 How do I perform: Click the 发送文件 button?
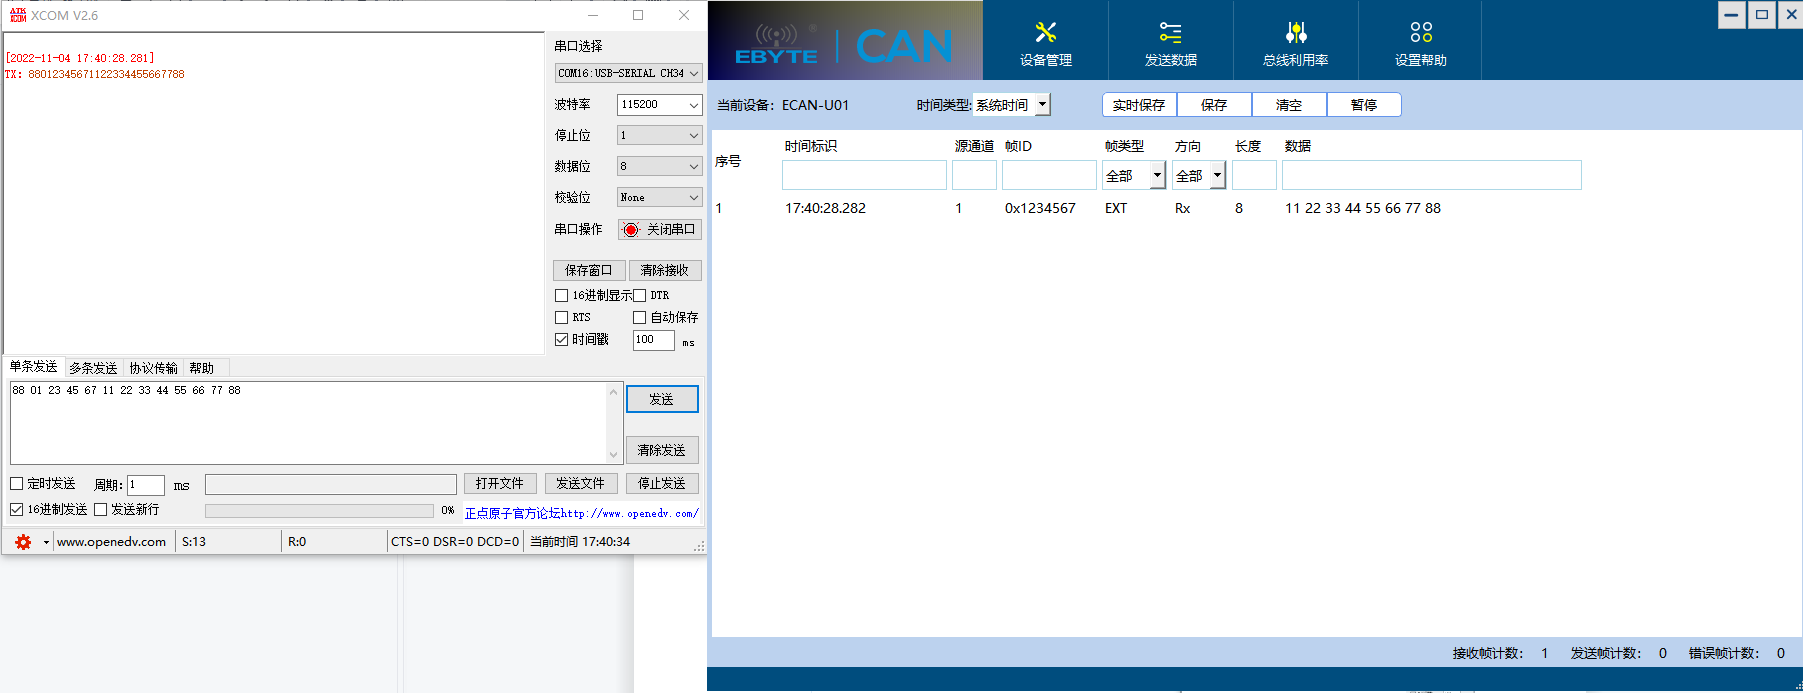581,484
